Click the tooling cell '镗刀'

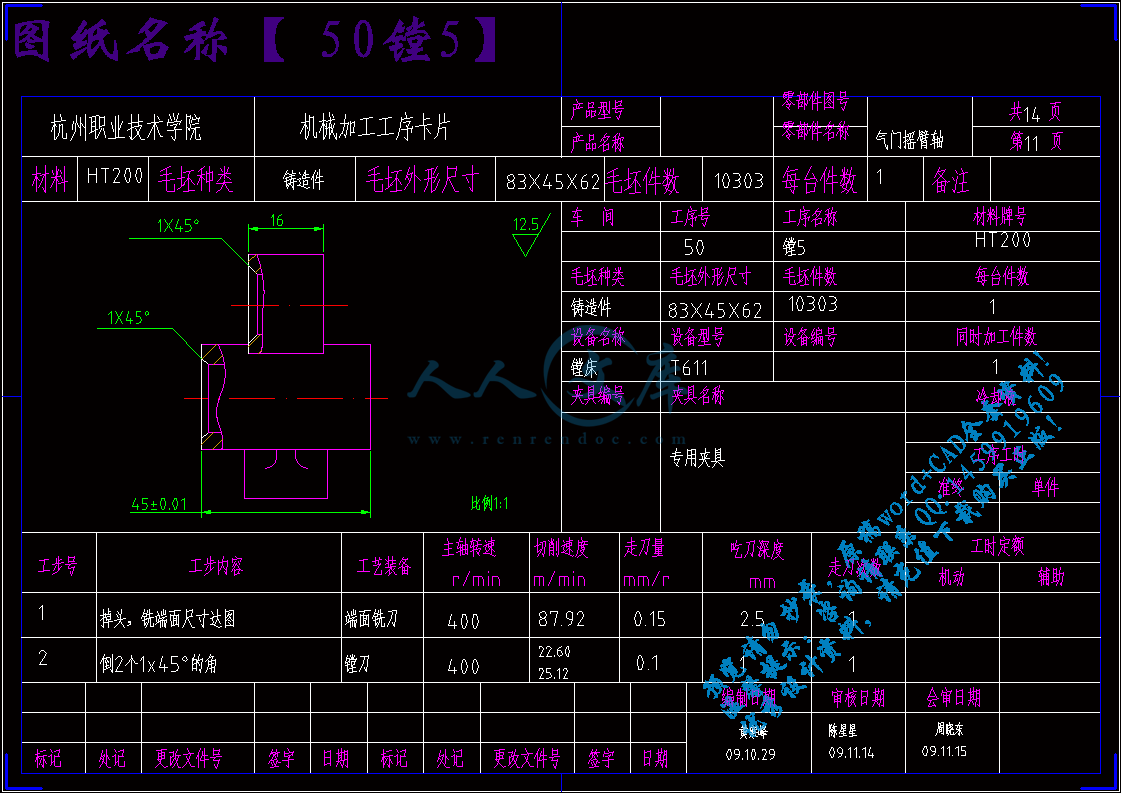(357, 664)
